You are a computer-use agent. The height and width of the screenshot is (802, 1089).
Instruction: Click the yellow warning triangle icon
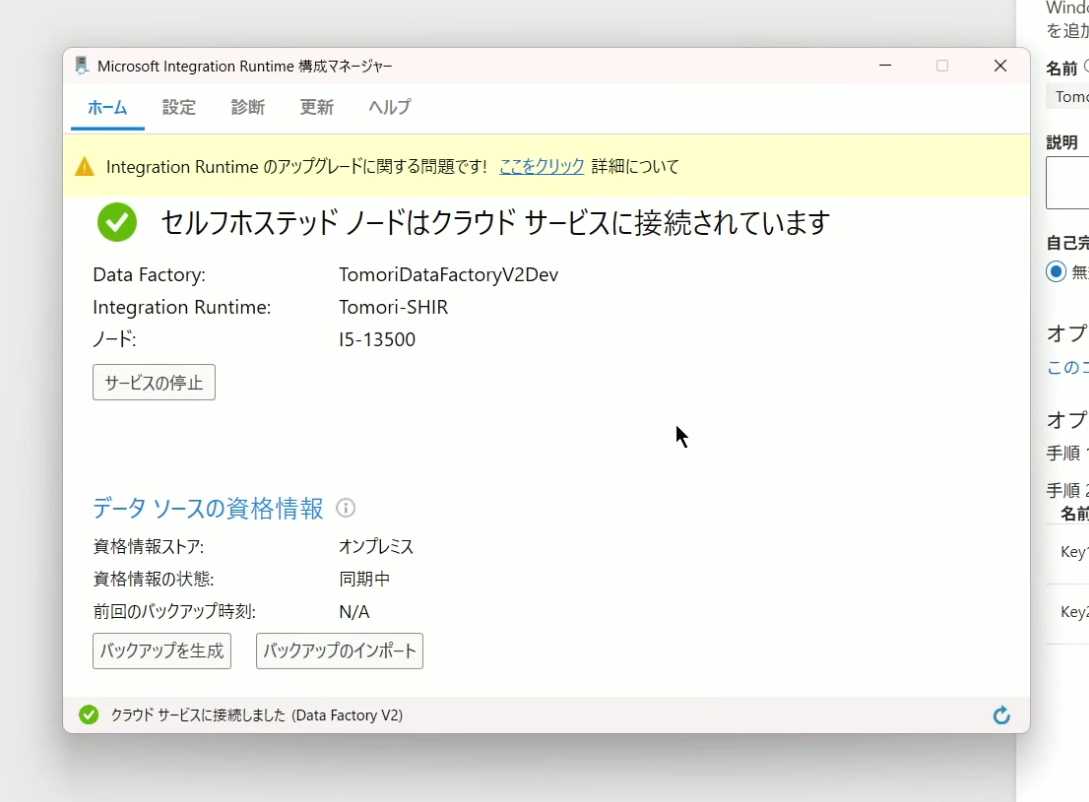point(85,167)
